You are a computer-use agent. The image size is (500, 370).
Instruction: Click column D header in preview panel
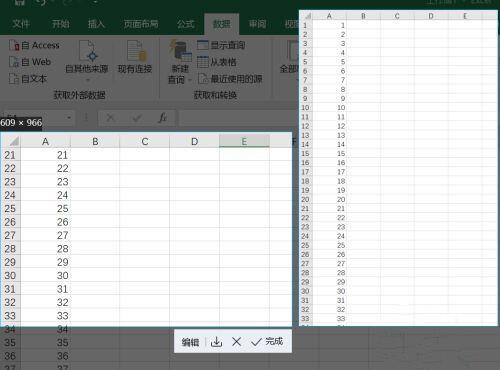(431, 16)
